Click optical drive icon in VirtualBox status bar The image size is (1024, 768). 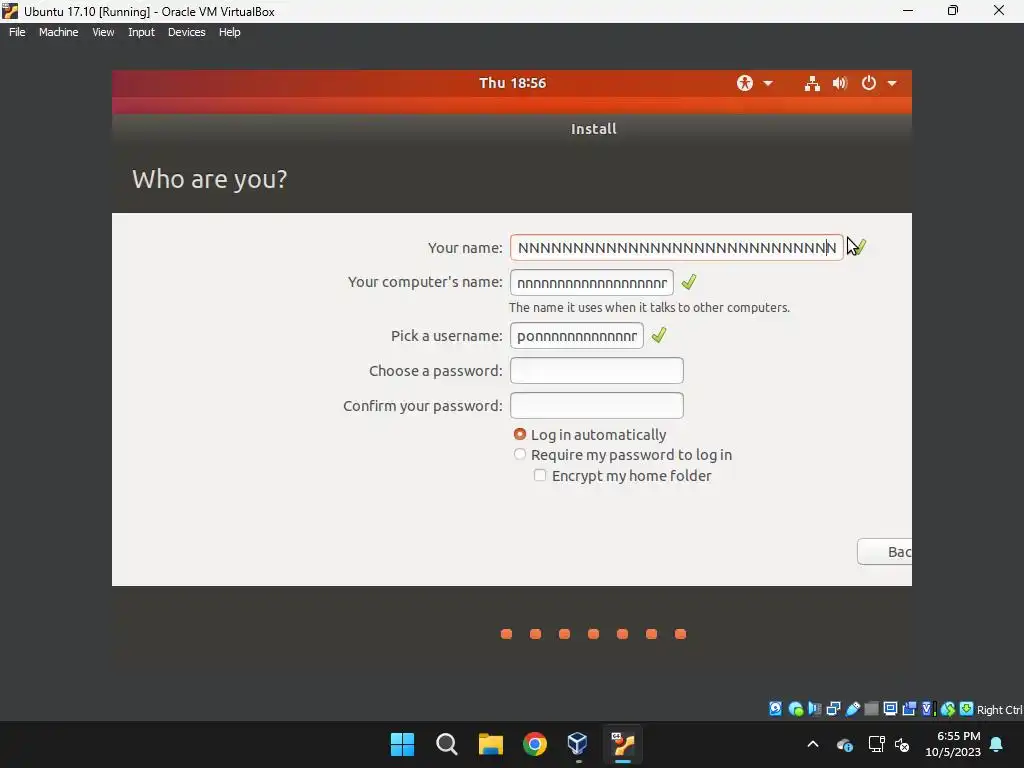click(795, 709)
